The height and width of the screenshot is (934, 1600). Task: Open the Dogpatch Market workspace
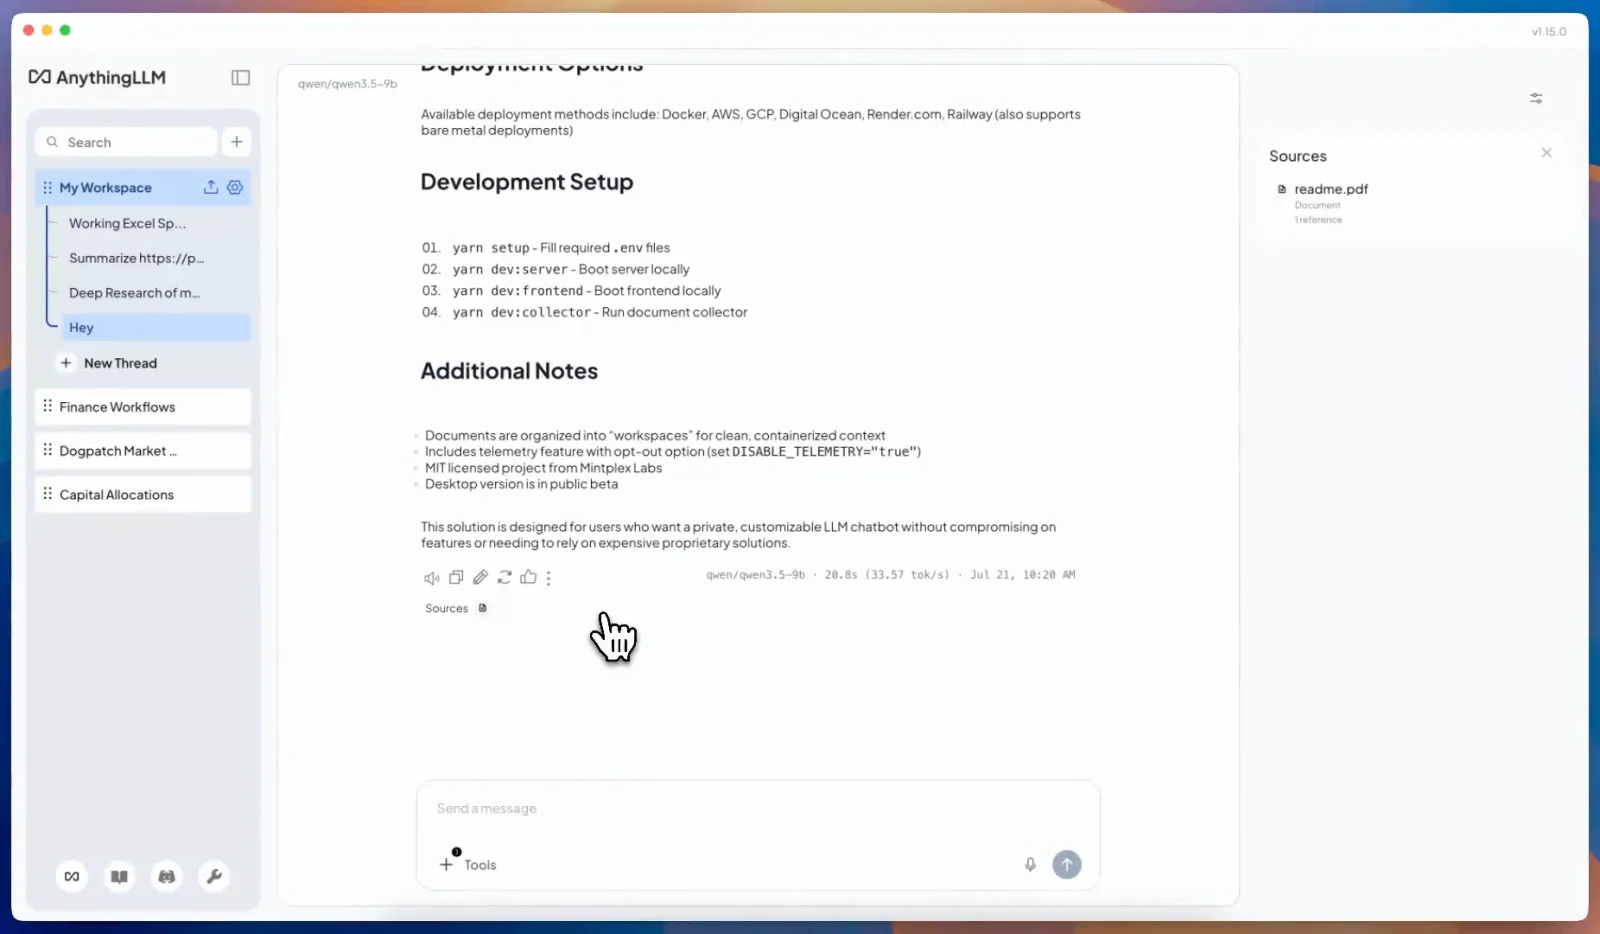pyautogui.click(x=143, y=451)
